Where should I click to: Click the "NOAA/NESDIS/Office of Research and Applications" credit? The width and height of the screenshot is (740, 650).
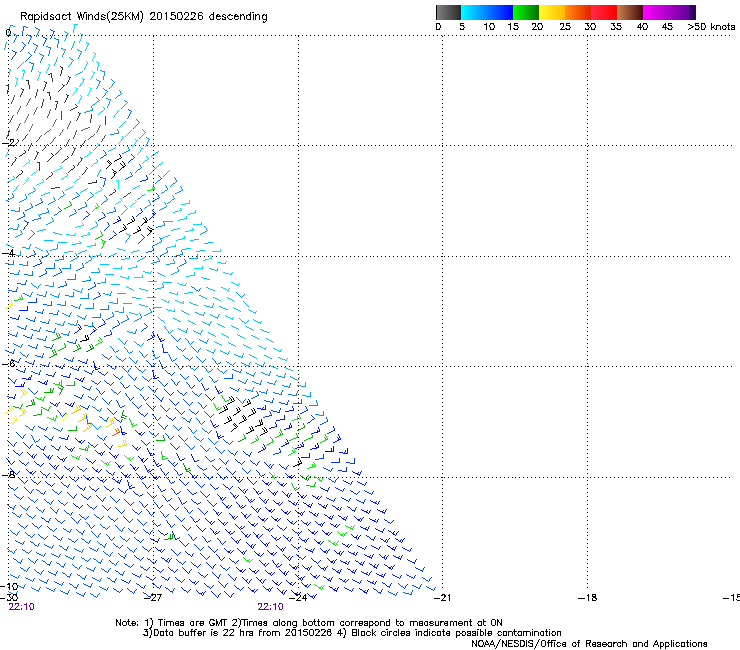point(589,643)
